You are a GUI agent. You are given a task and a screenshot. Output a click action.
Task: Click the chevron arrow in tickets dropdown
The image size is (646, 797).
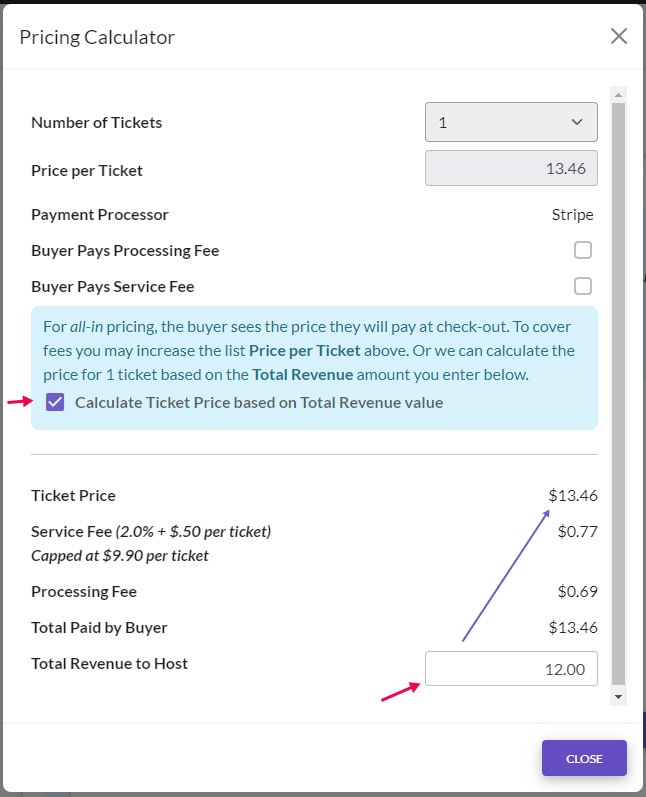576,122
